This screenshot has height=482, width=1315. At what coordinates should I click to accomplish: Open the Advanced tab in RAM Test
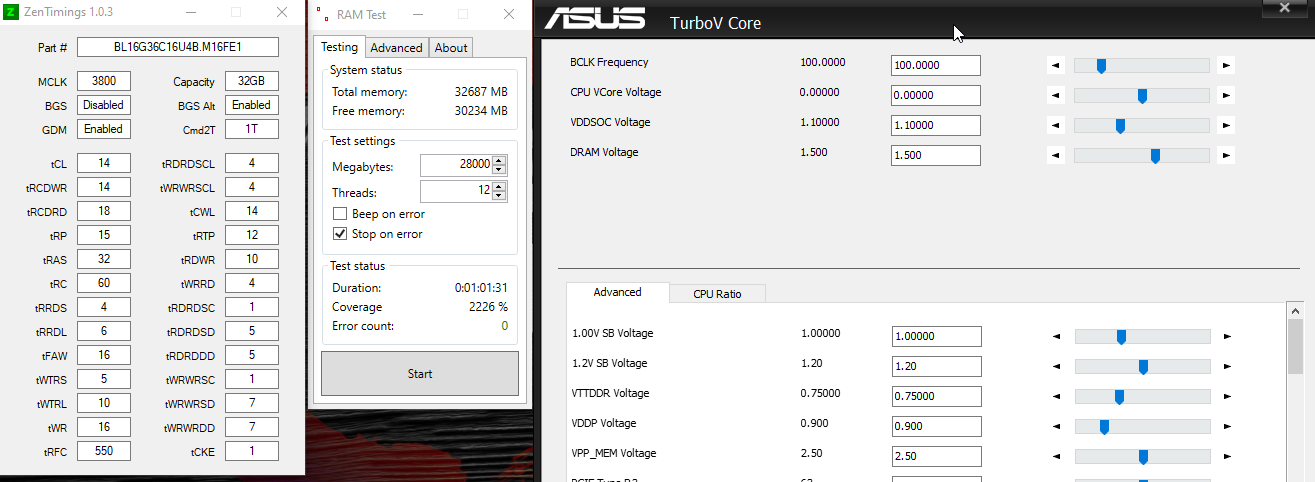tap(397, 47)
